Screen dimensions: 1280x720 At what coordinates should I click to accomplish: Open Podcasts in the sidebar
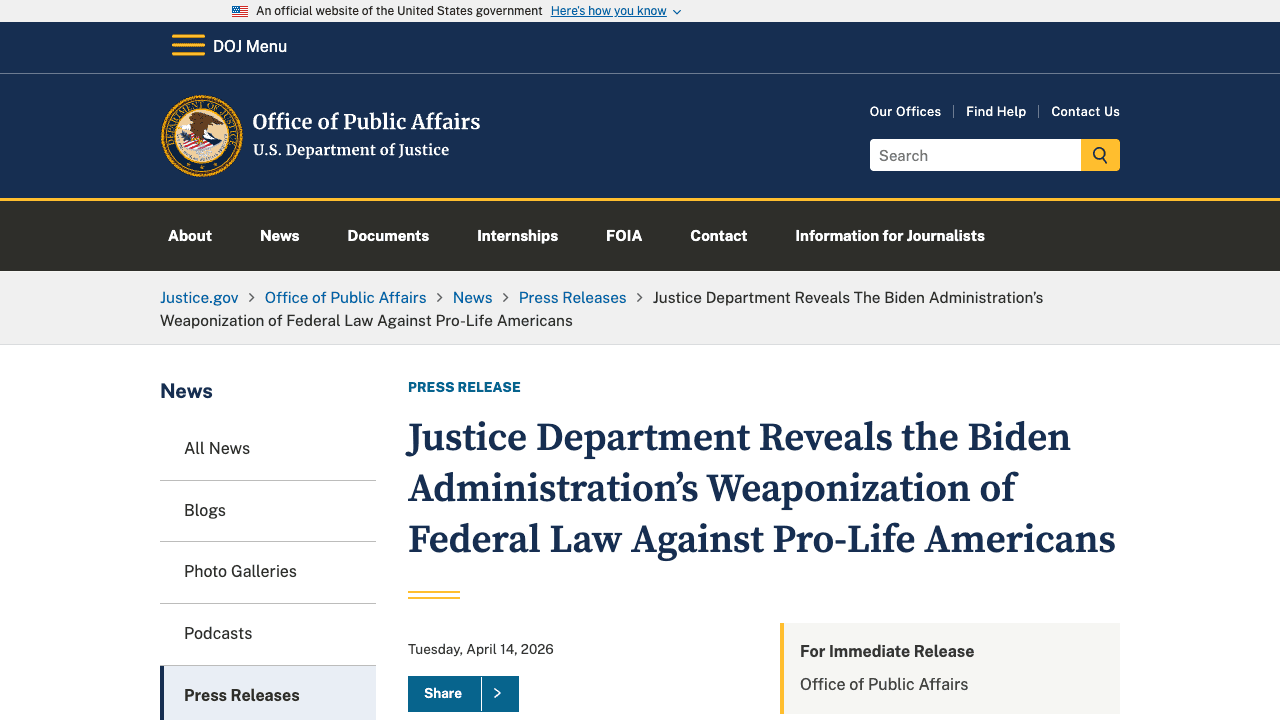(x=218, y=633)
